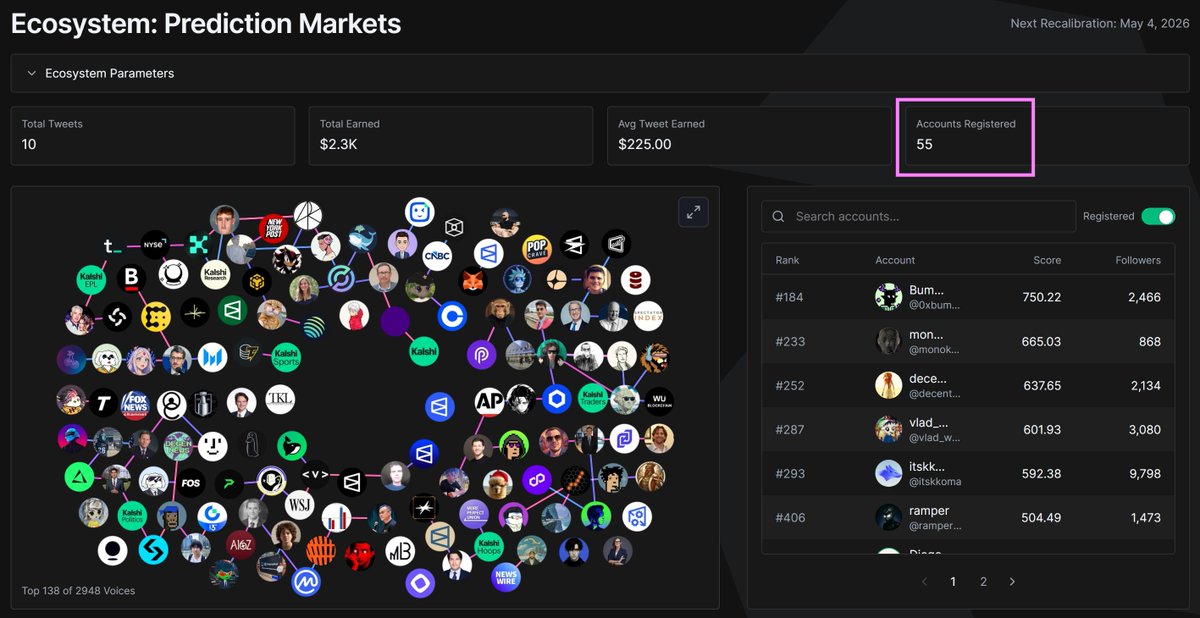Viewport: 1200px width, 618px height.
Task: Open the New York Post bubble
Action: [273, 229]
